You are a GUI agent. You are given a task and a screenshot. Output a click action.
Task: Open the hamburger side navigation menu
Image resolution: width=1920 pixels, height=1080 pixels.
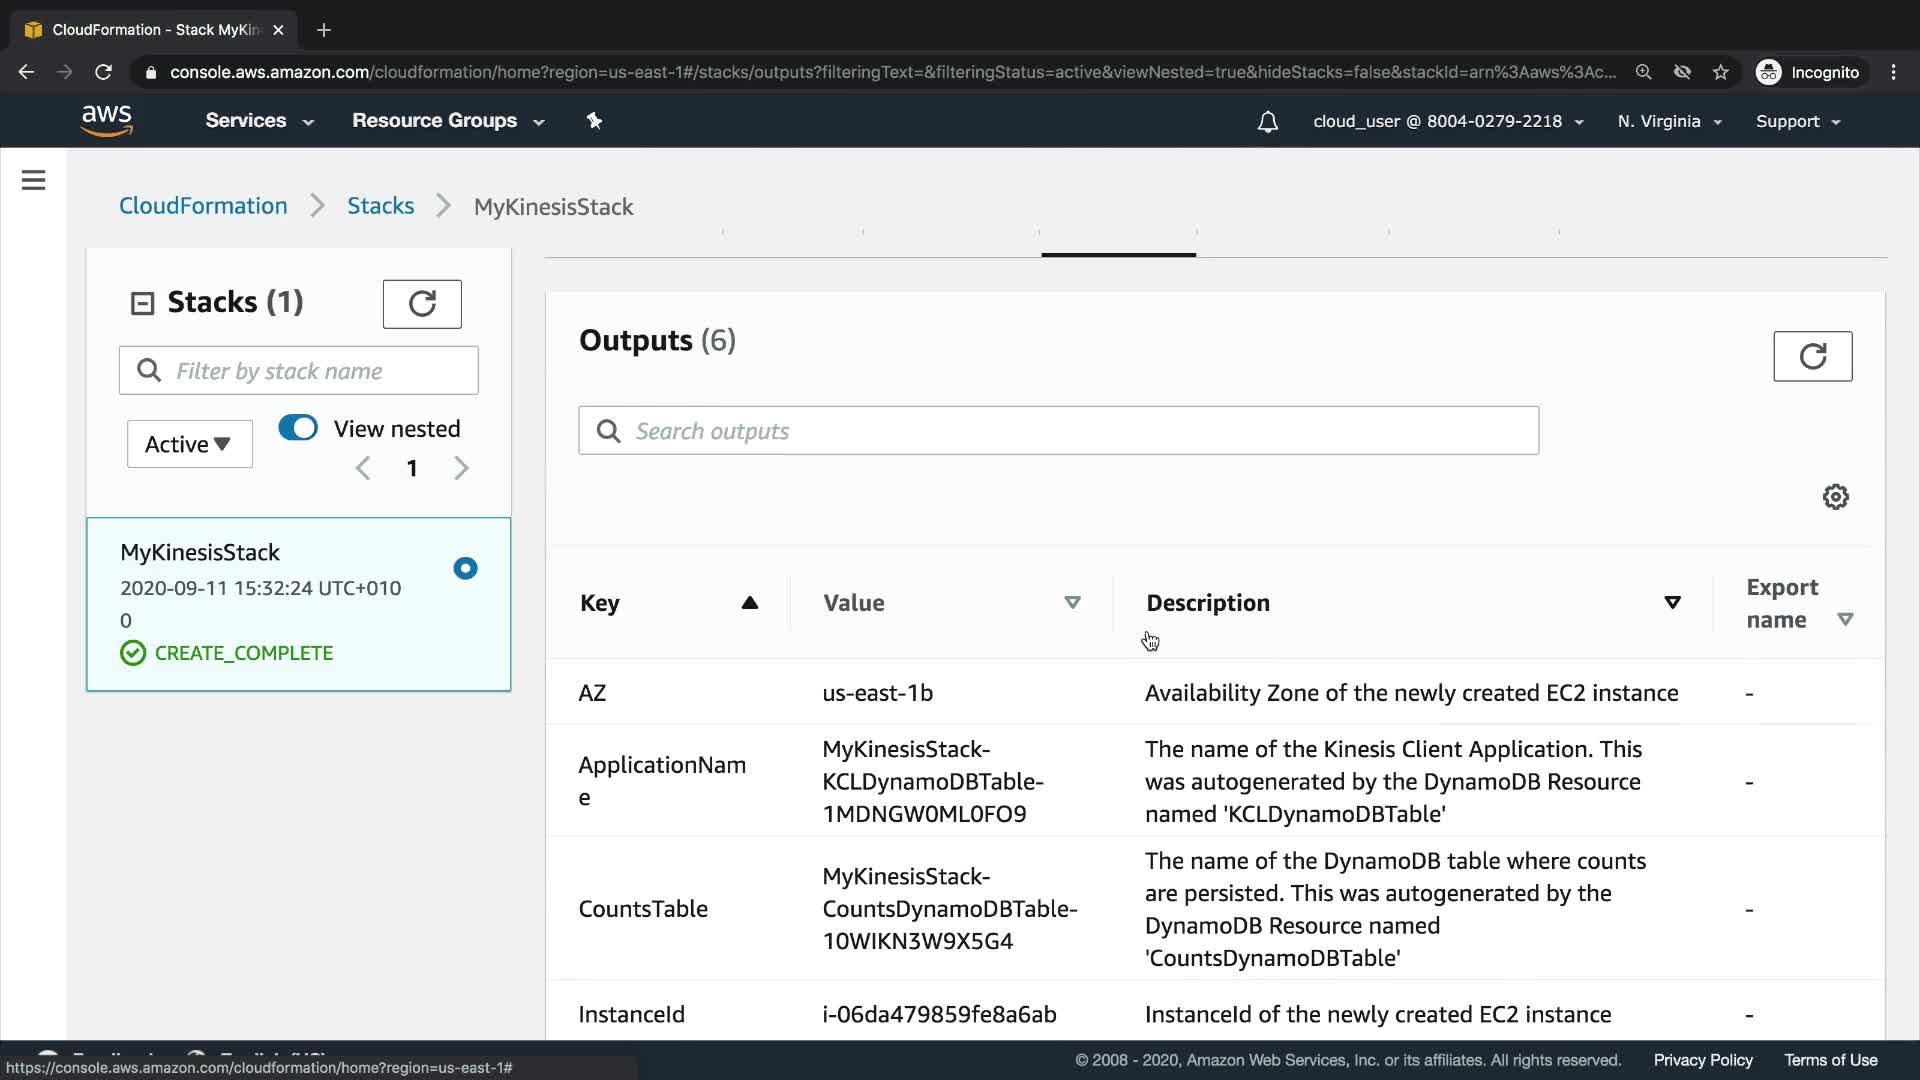33,180
